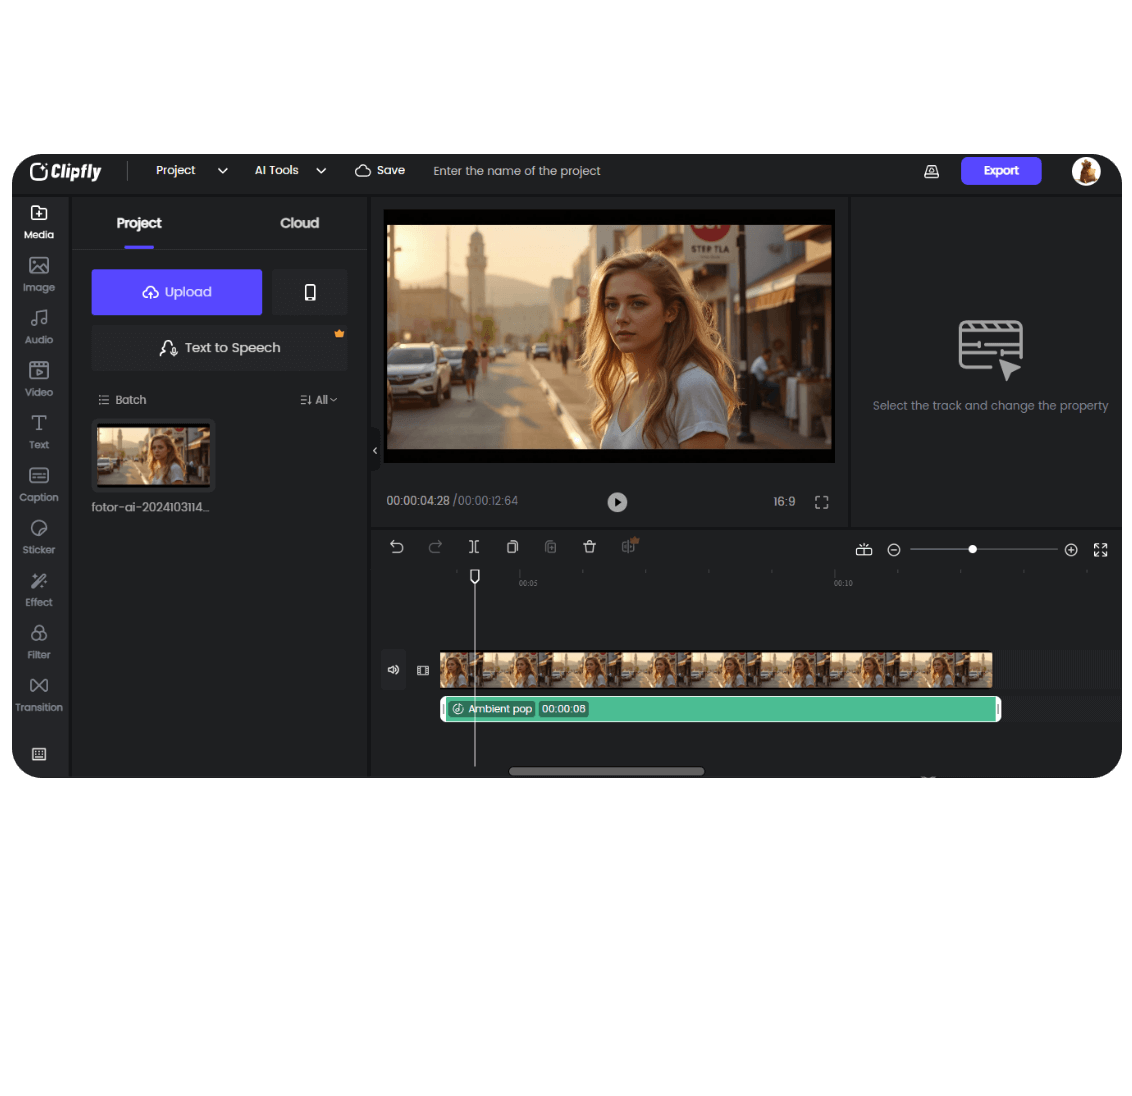Open the Effect panel in the sidebar

pyautogui.click(x=38, y=590)
